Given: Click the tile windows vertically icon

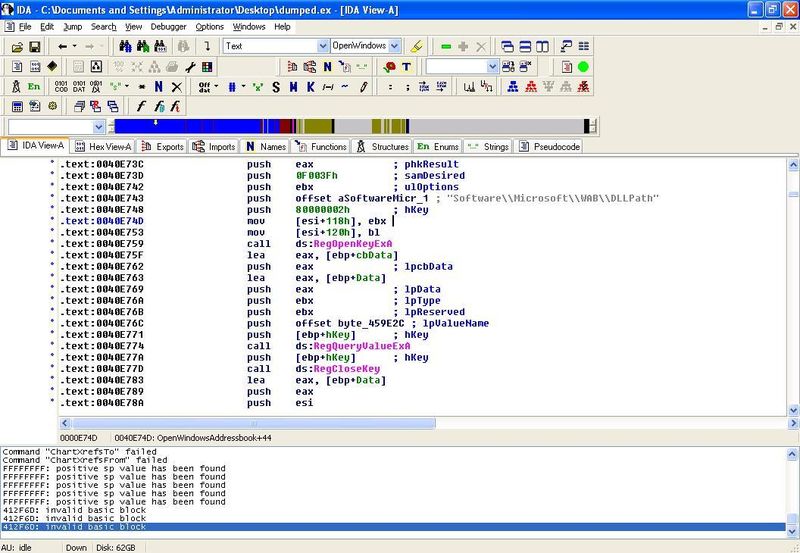Looking at the screenshot, I should 542,47.
